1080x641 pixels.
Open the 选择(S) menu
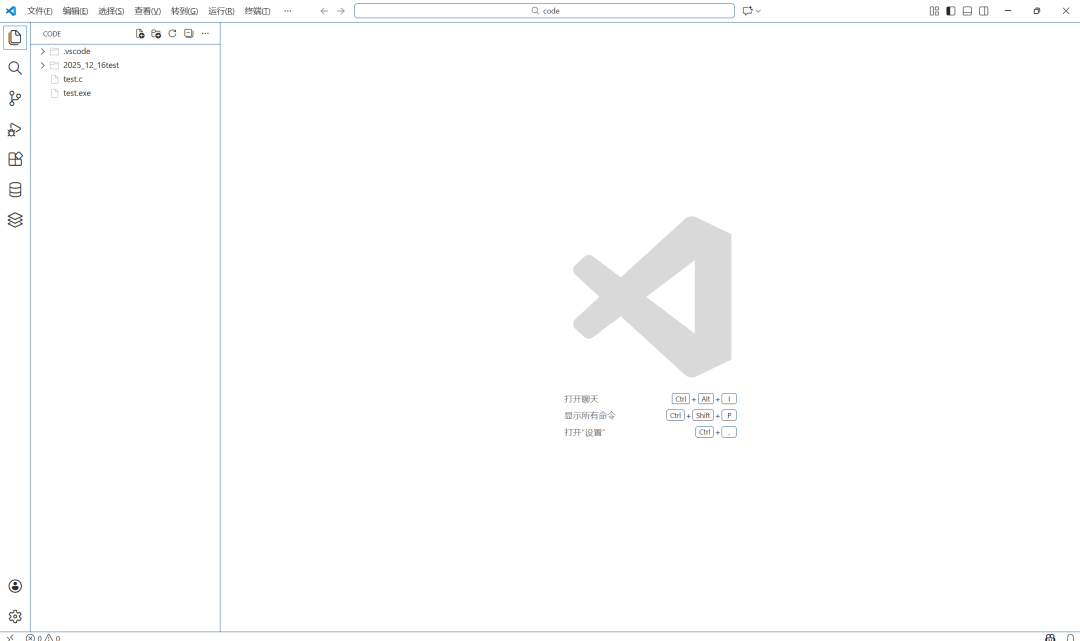coord(111,11)
